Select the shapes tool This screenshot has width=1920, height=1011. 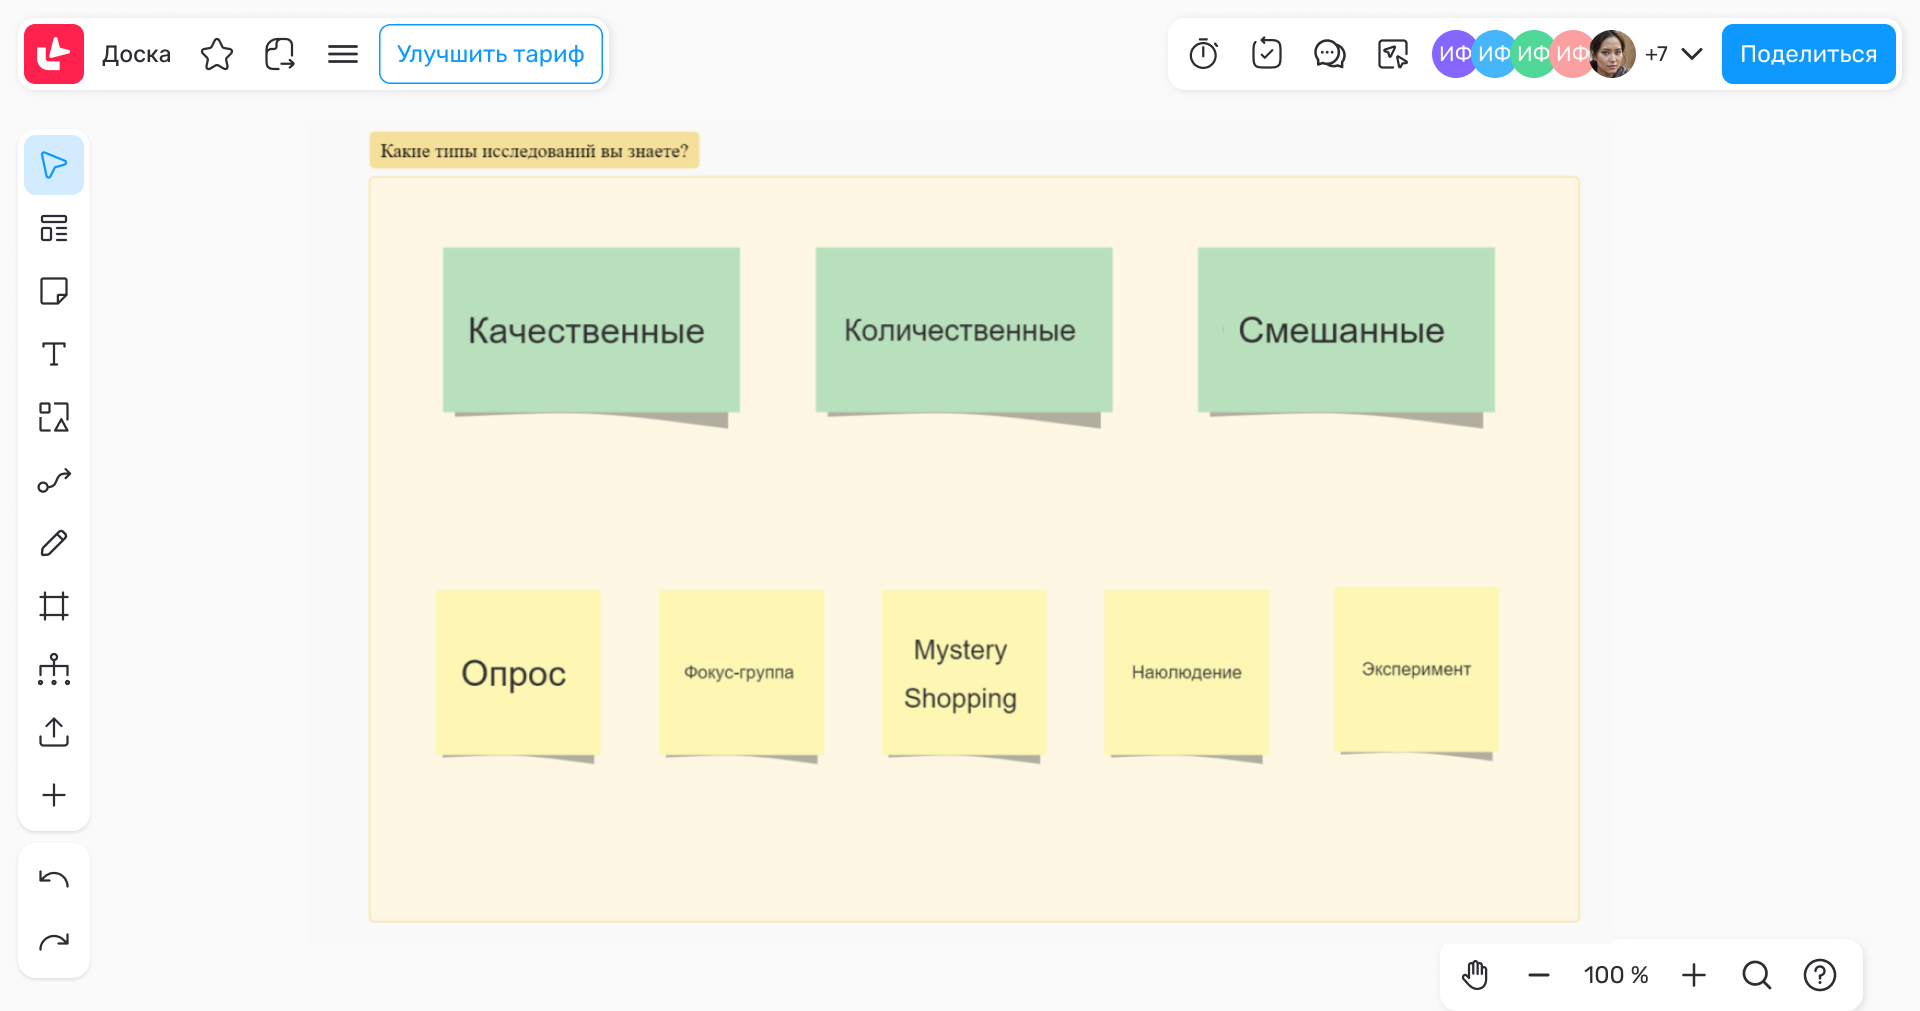click(x=54, y=417)
